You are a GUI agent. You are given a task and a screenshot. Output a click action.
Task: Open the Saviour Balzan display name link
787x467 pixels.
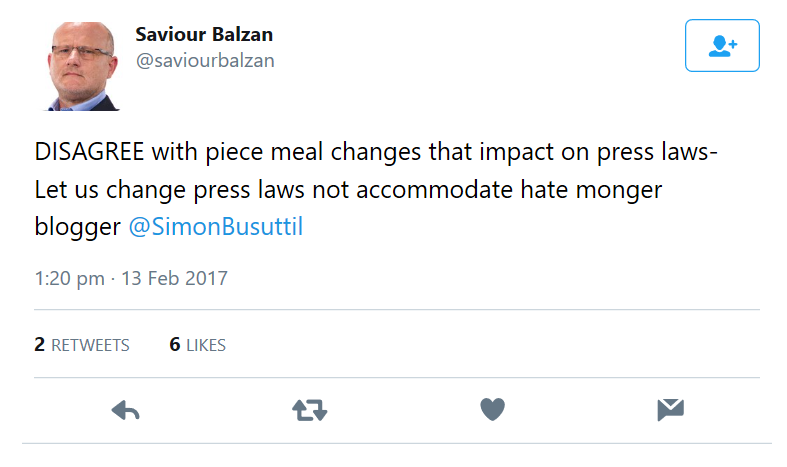[204, 35]
